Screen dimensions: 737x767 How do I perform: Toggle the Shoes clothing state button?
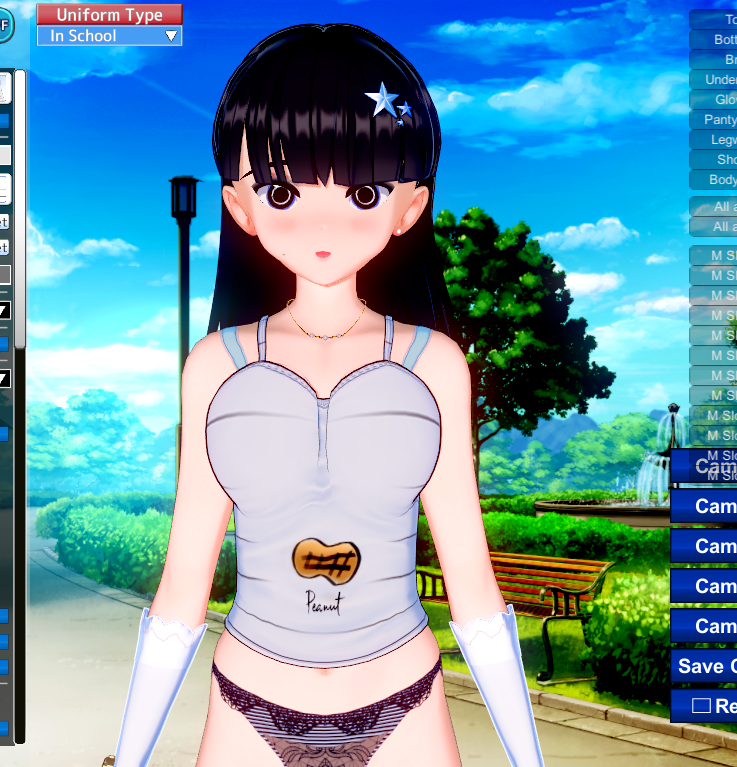[x=714, y=160]
